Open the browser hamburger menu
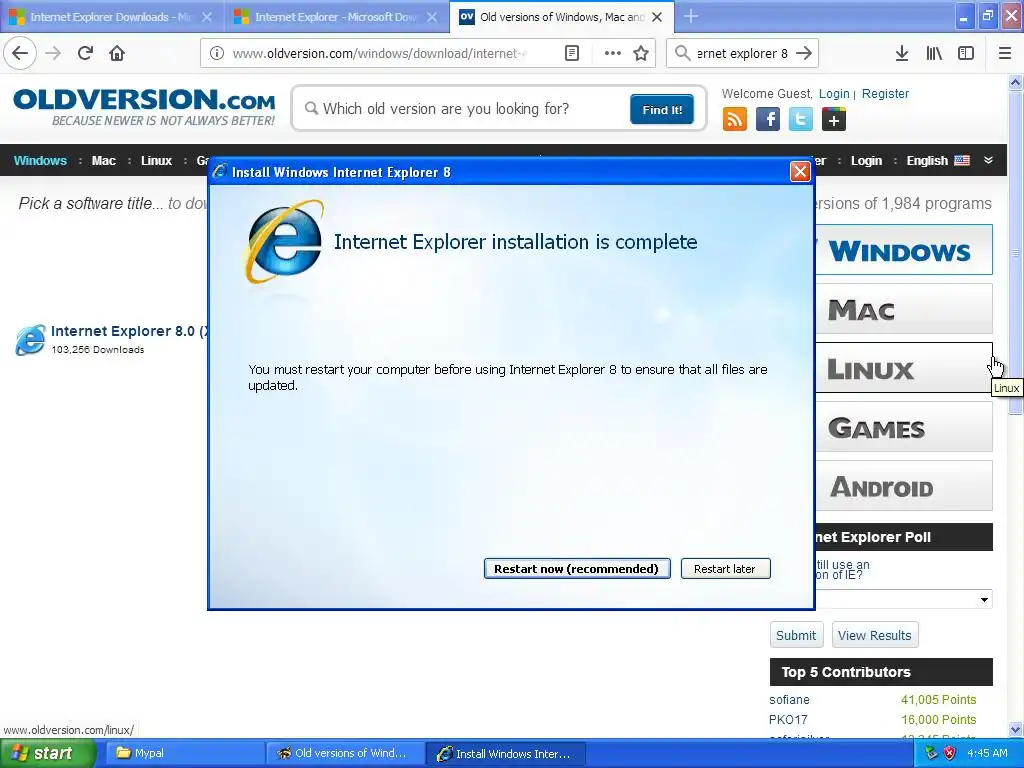 (1005, 53)
